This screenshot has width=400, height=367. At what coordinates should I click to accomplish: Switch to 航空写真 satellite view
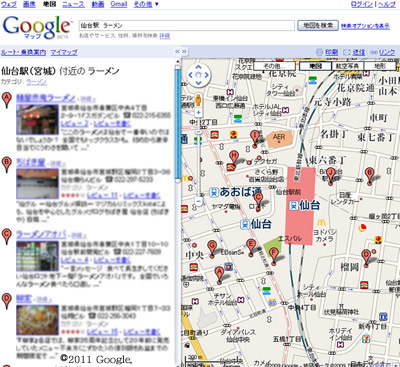pyautogui.click(x=348, y=66)
